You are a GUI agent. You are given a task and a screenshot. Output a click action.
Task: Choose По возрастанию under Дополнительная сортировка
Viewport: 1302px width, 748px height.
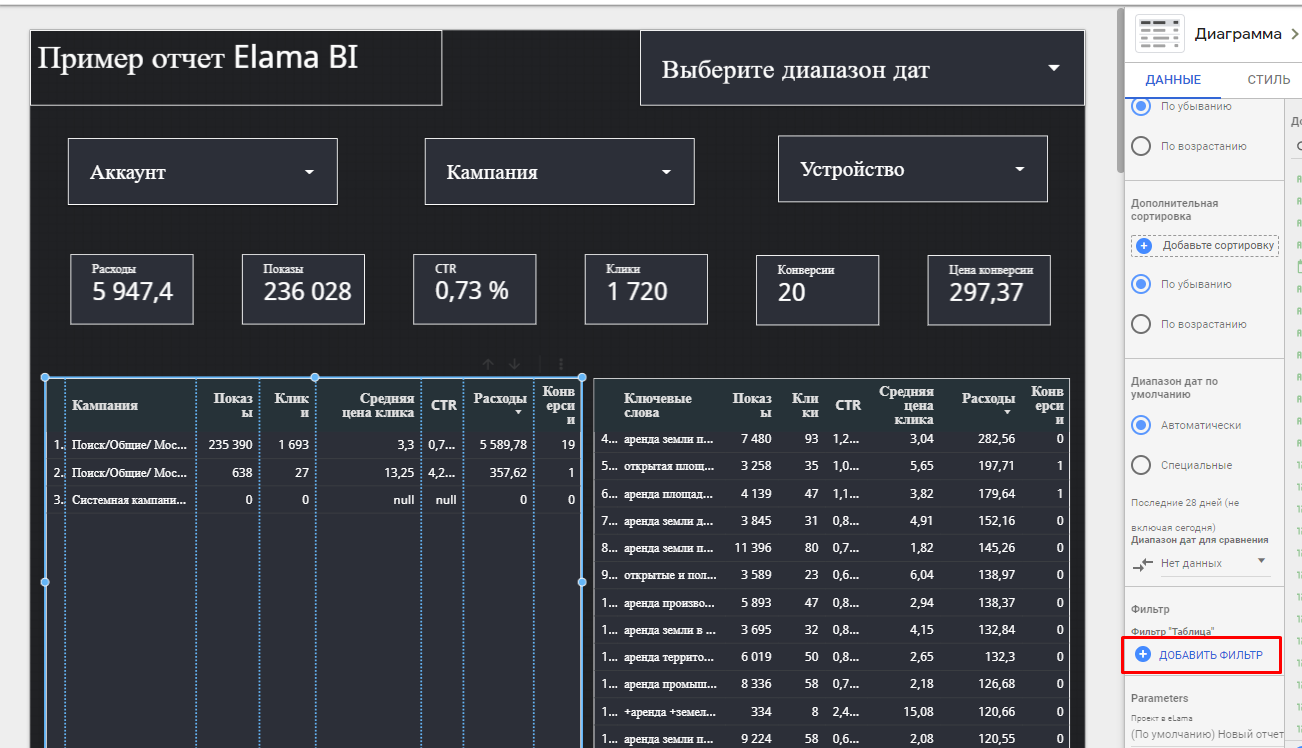[x=1141, y=324]
